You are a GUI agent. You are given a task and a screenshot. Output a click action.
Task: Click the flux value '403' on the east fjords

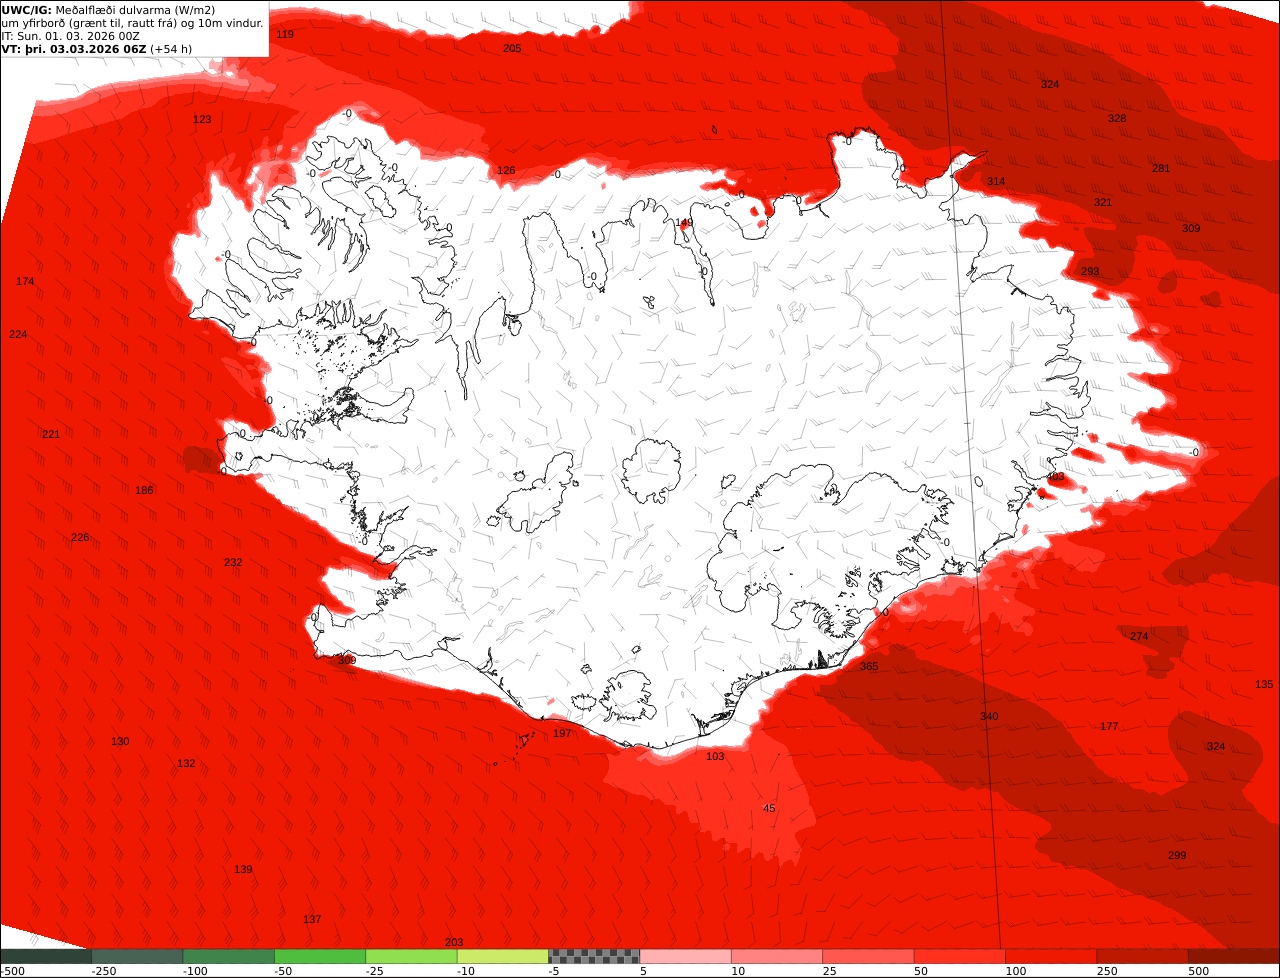(1056, 478)
